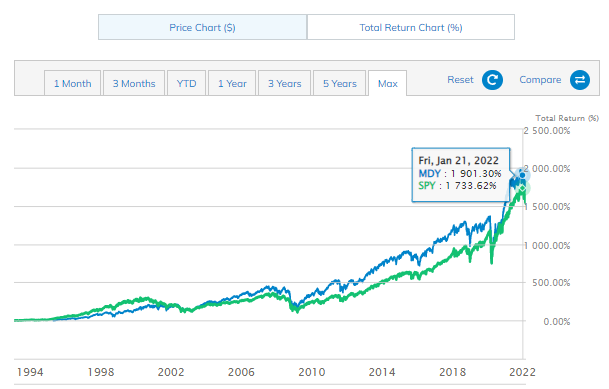Click the 2010 x-axis label
This screenshot has height=389, width=609.
coord(311,372)
